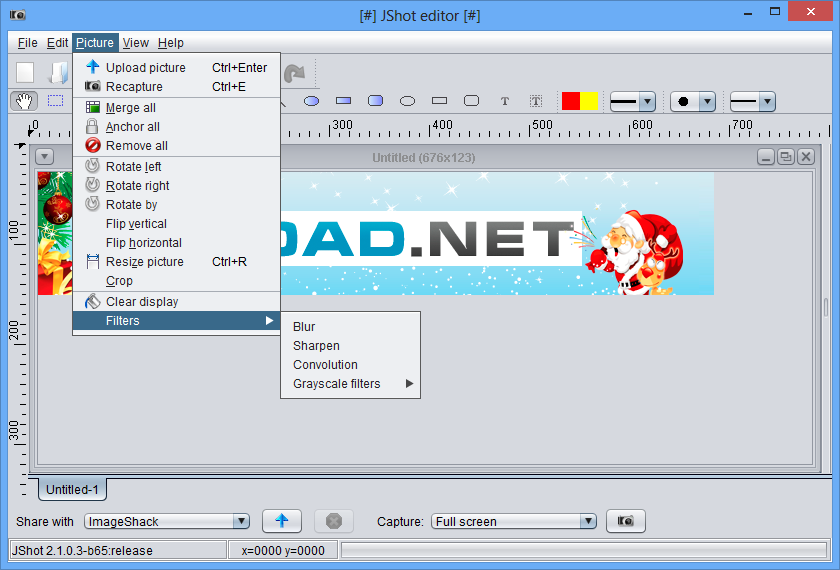Click the empty status progress bar

[584, 550]
